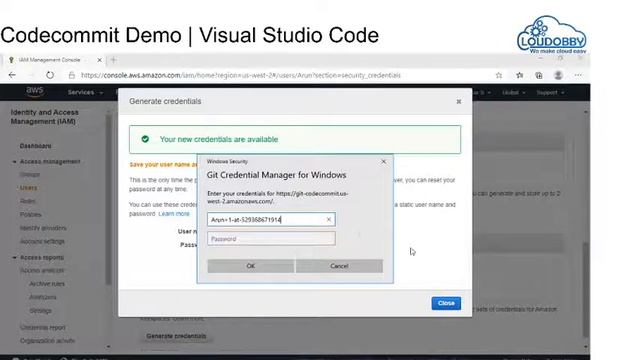
Task: Open Dashboard in IAM sidebar
Action: [36, 146]
